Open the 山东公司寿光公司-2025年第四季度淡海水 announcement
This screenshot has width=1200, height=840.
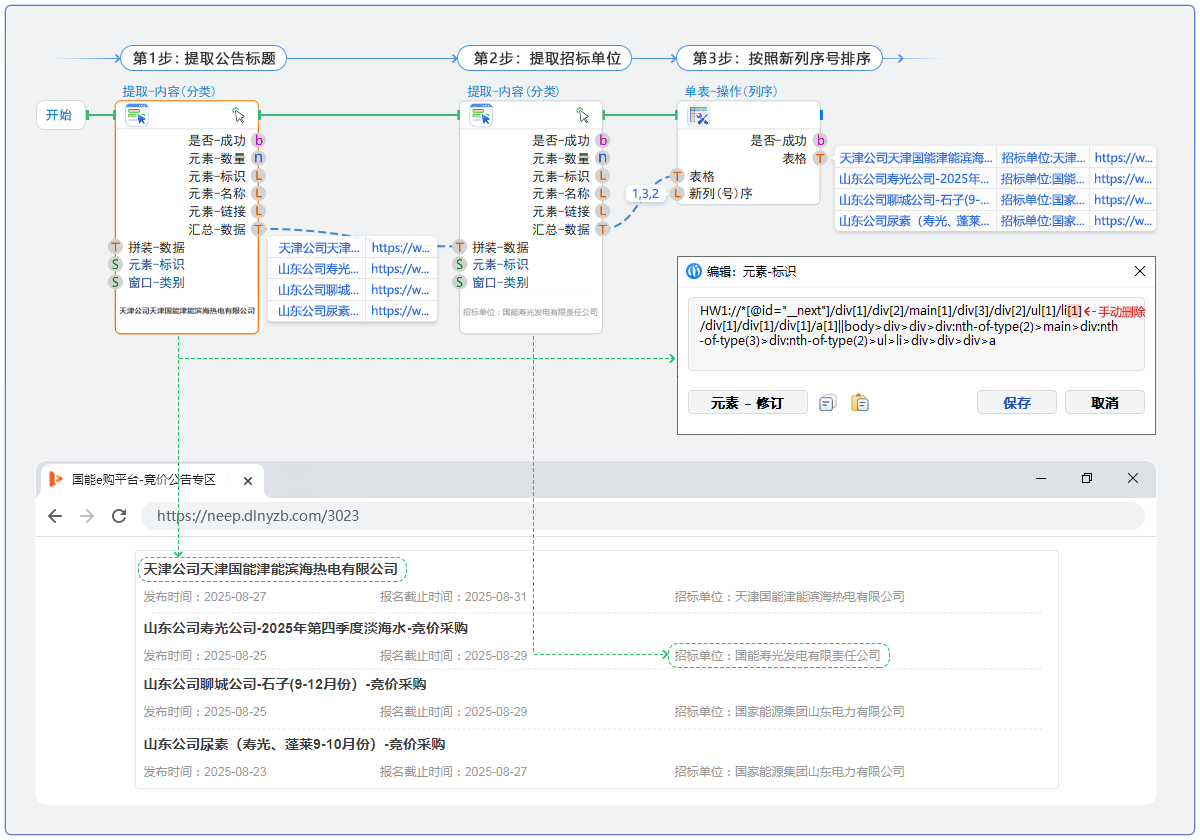click(306, 628)
